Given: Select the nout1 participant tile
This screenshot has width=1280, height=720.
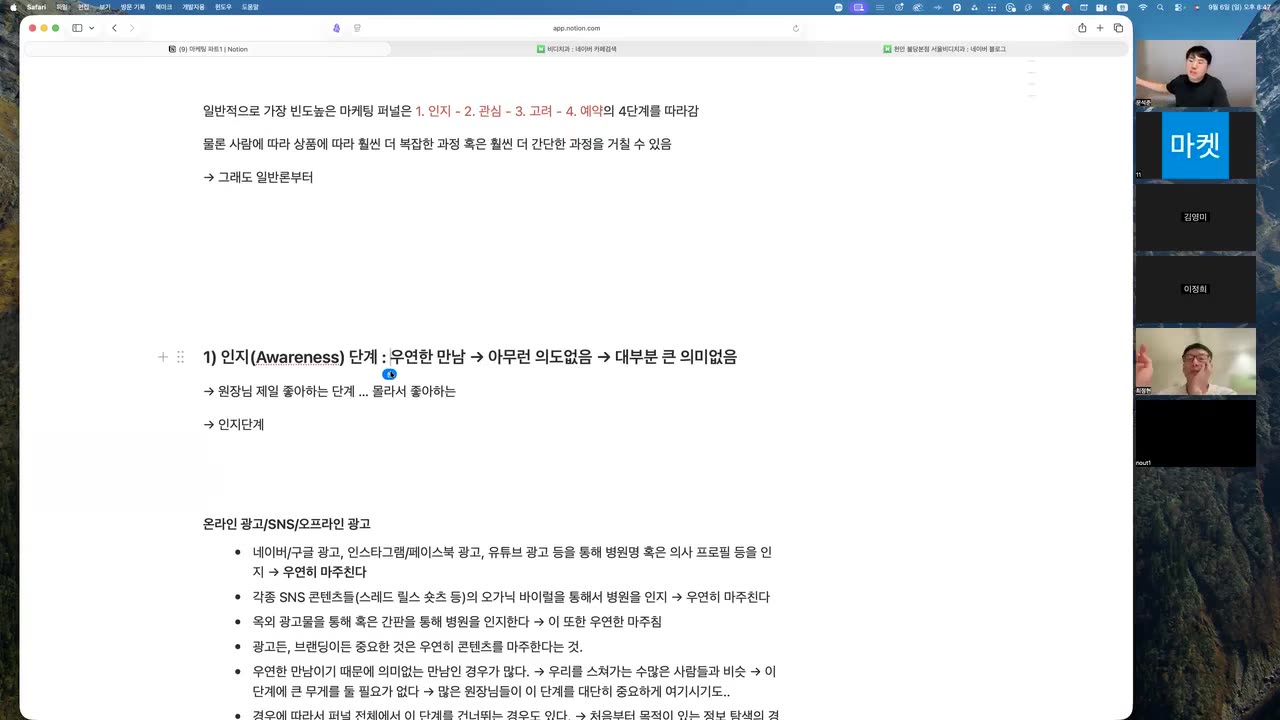Looking at the screenshot, I should tap(1195, 433).
